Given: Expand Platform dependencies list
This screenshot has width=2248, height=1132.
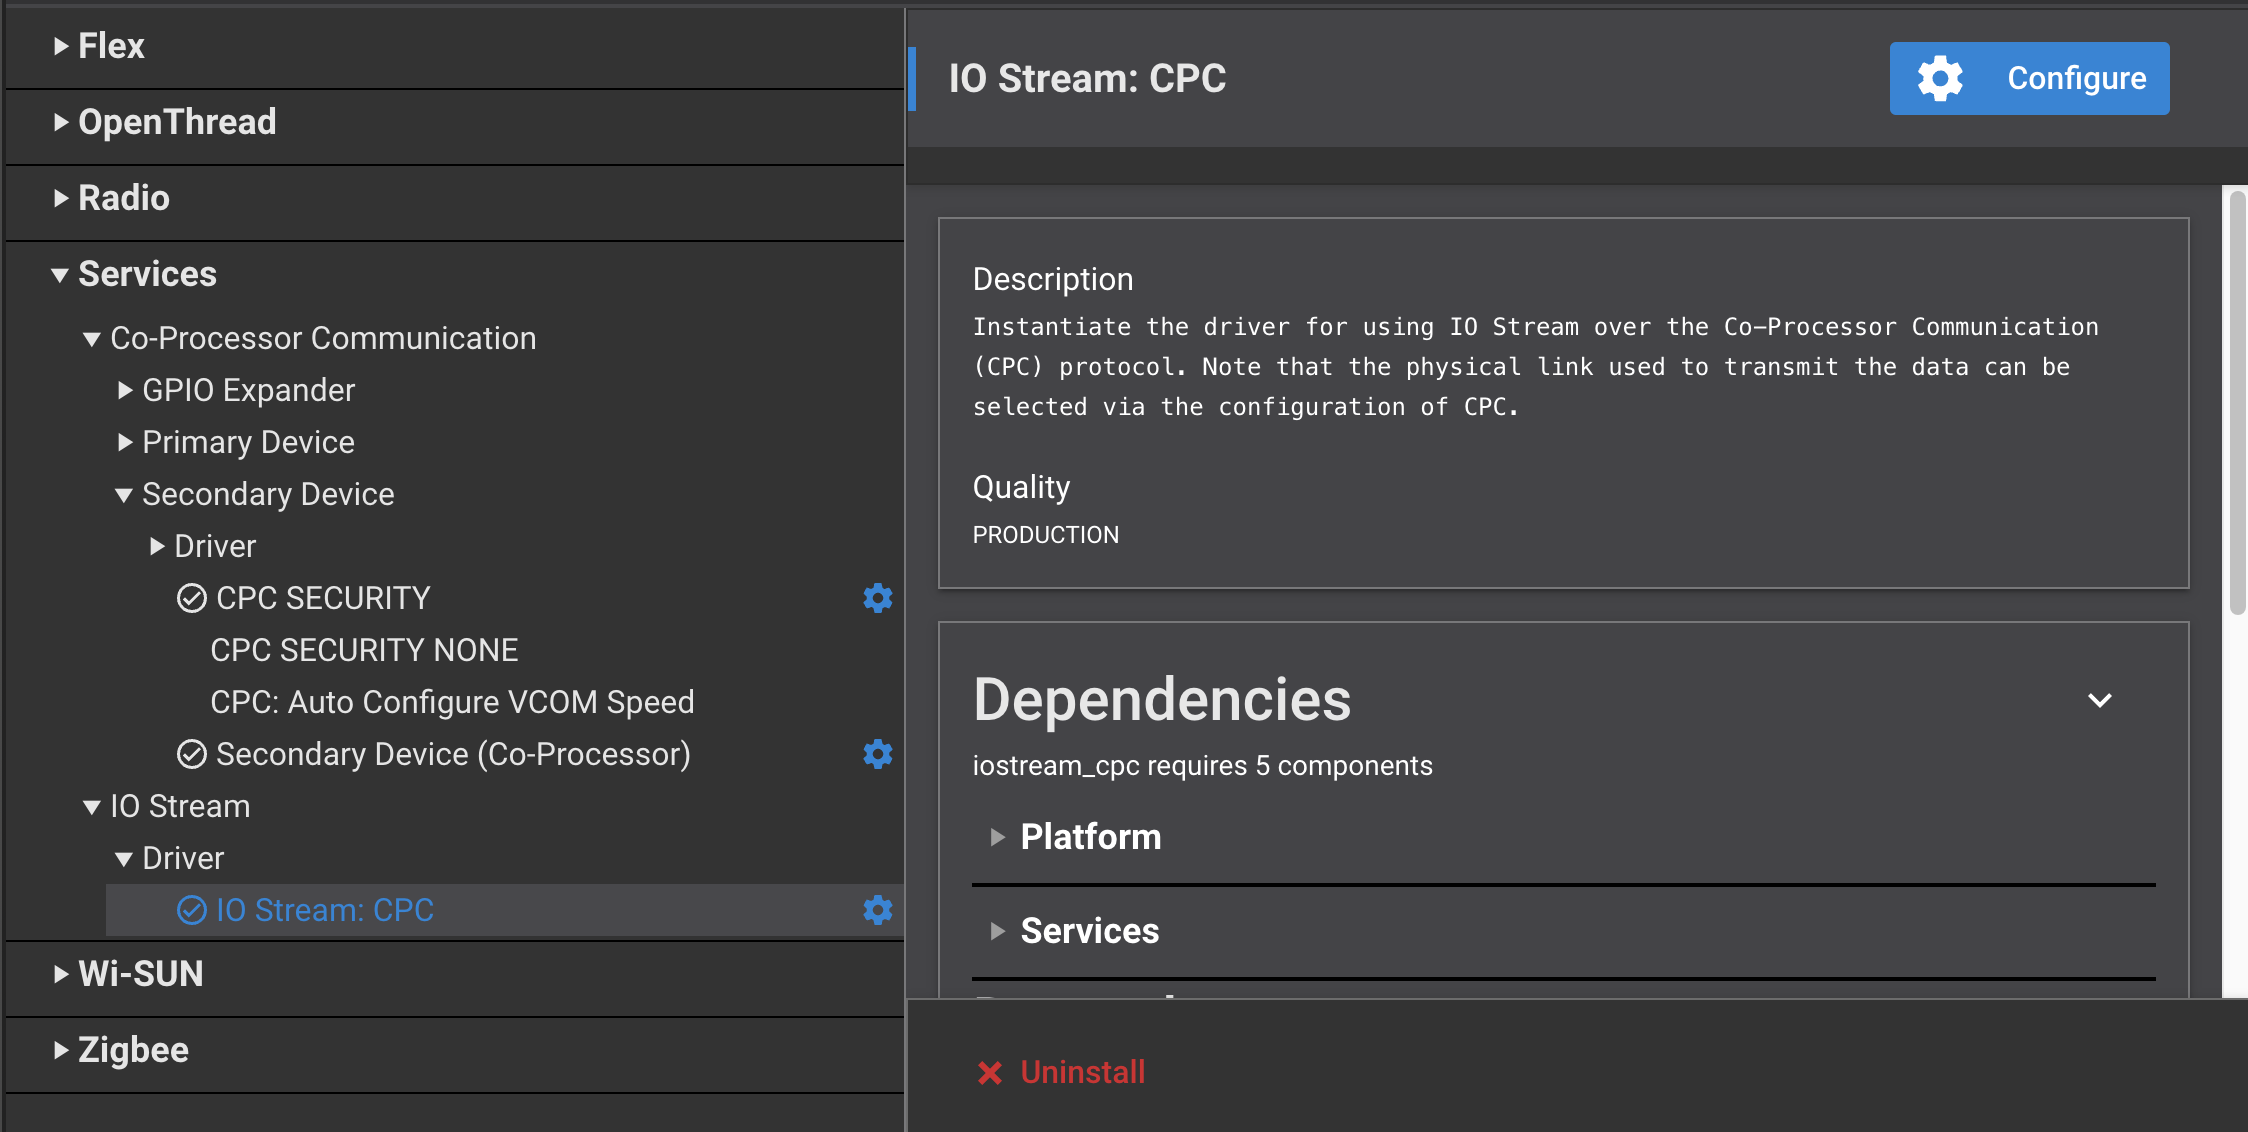Looking at the screenshot, I should point(997,837).
